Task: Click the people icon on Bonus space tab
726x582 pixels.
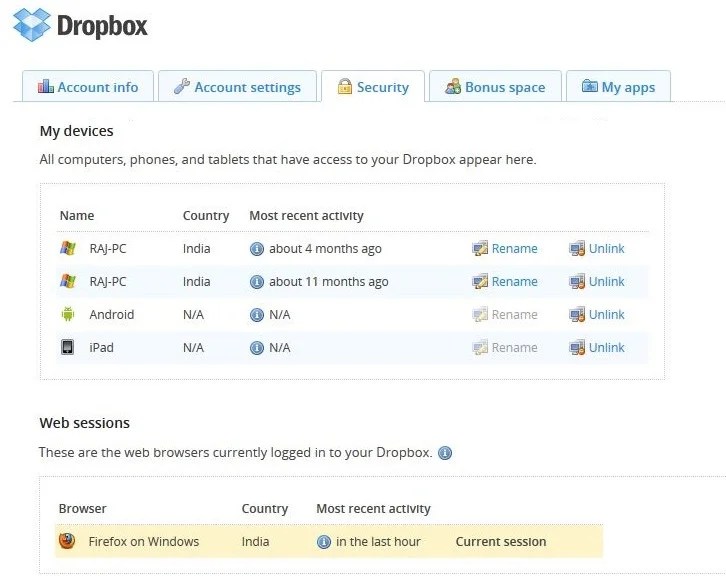Action: 453,86
